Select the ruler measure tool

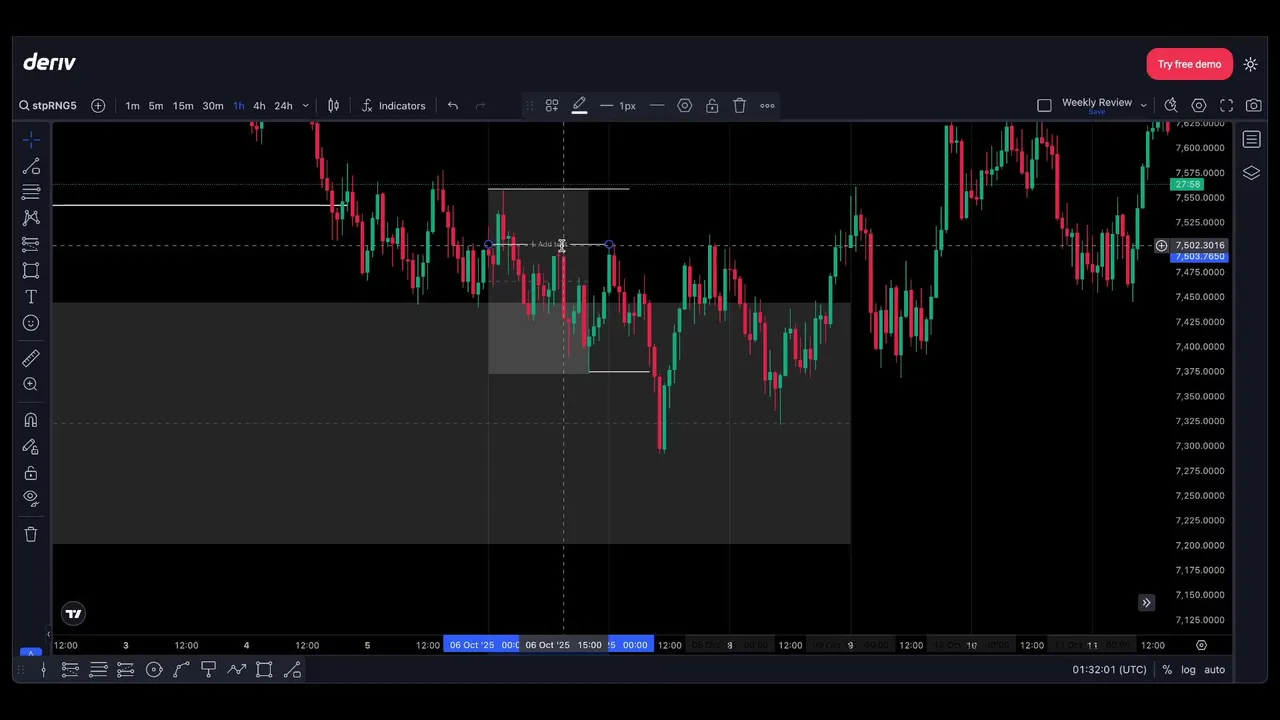pos(31,358)
